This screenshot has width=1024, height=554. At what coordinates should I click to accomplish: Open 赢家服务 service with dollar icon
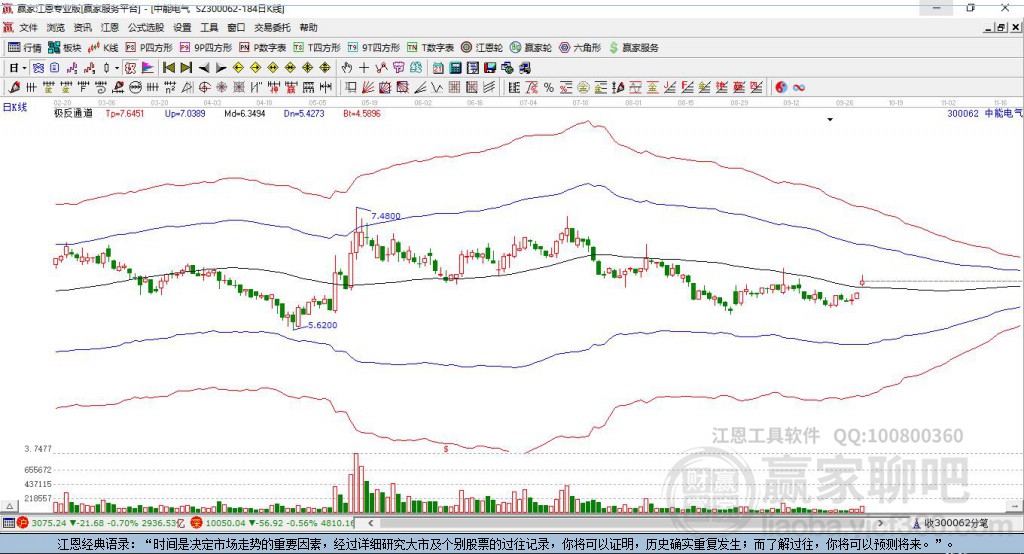(x=633, y=48)
